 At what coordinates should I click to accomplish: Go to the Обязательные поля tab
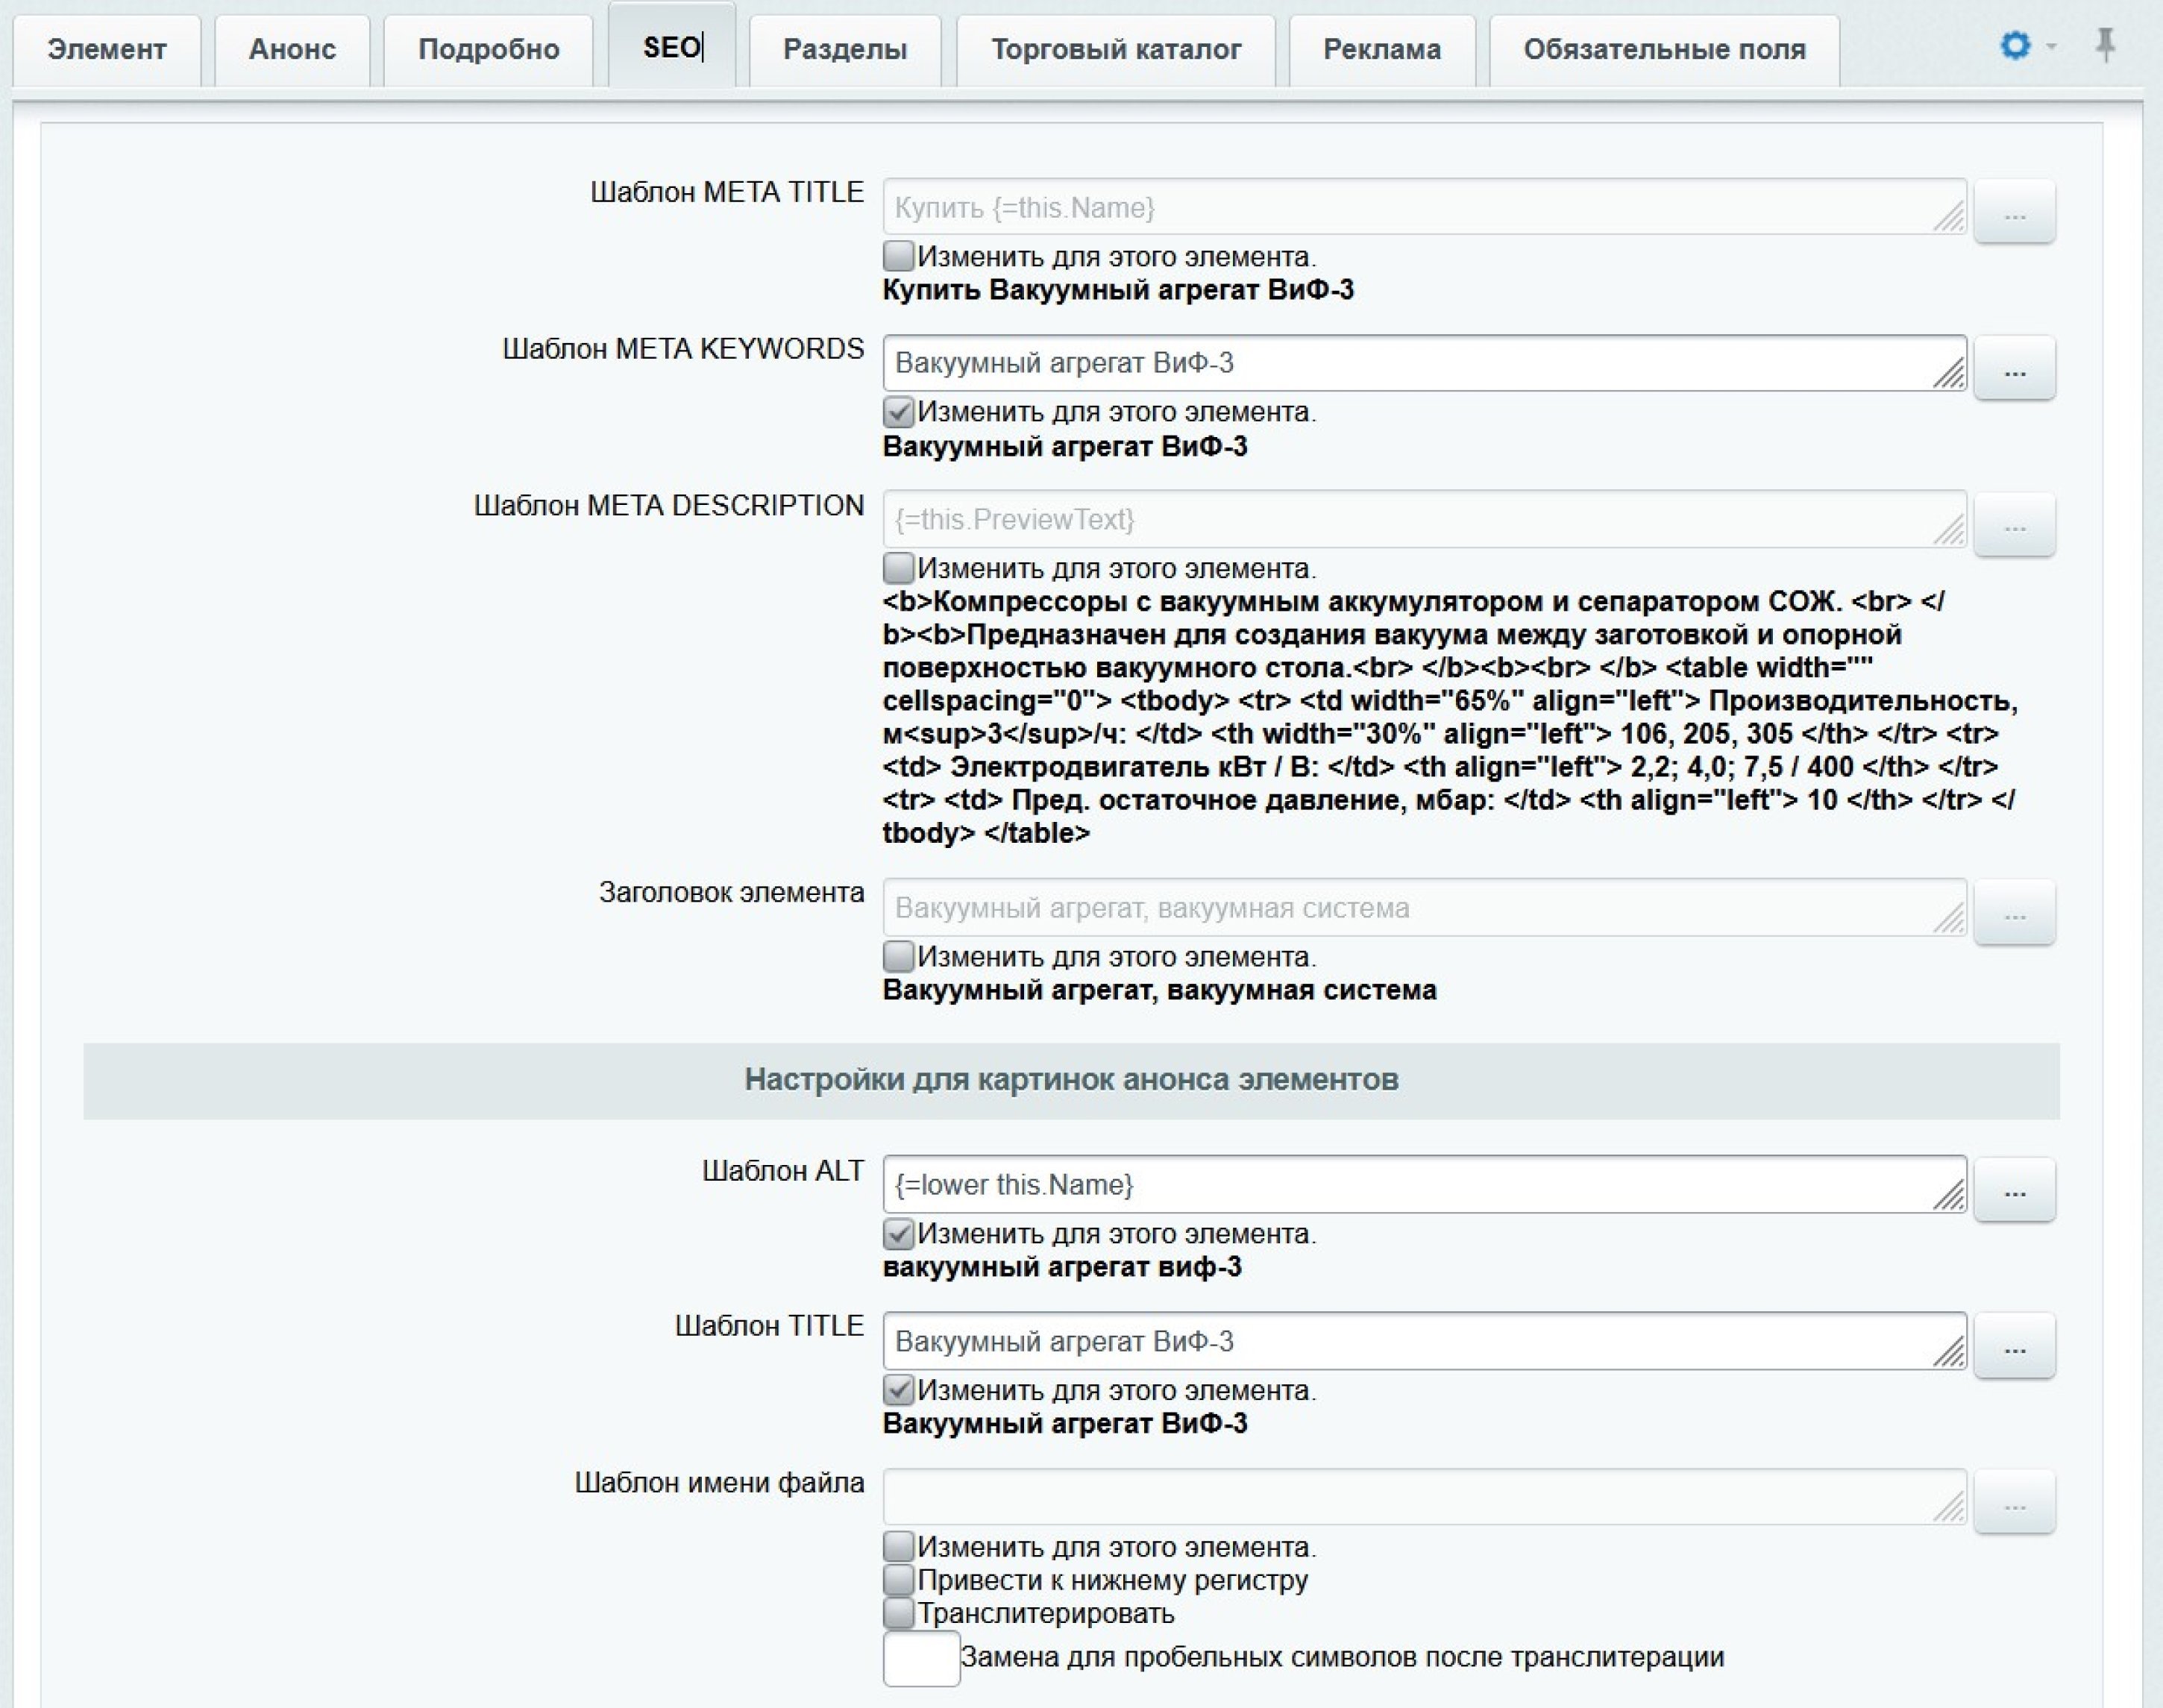point(1664,49)
